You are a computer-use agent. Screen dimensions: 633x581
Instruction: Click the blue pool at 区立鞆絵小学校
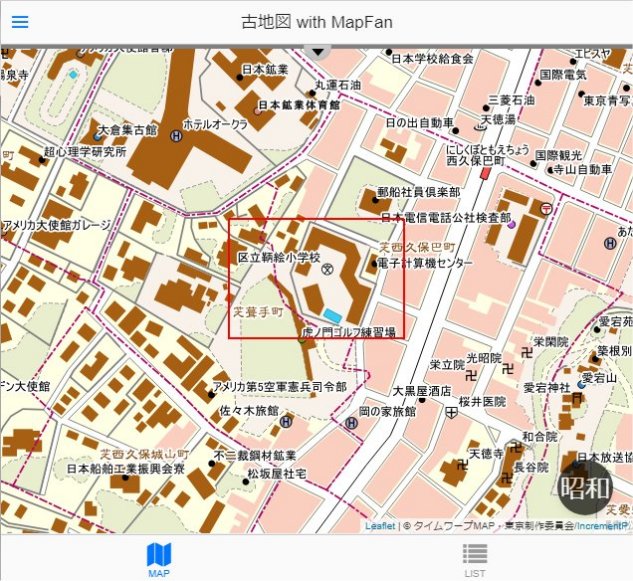(333, 316)
